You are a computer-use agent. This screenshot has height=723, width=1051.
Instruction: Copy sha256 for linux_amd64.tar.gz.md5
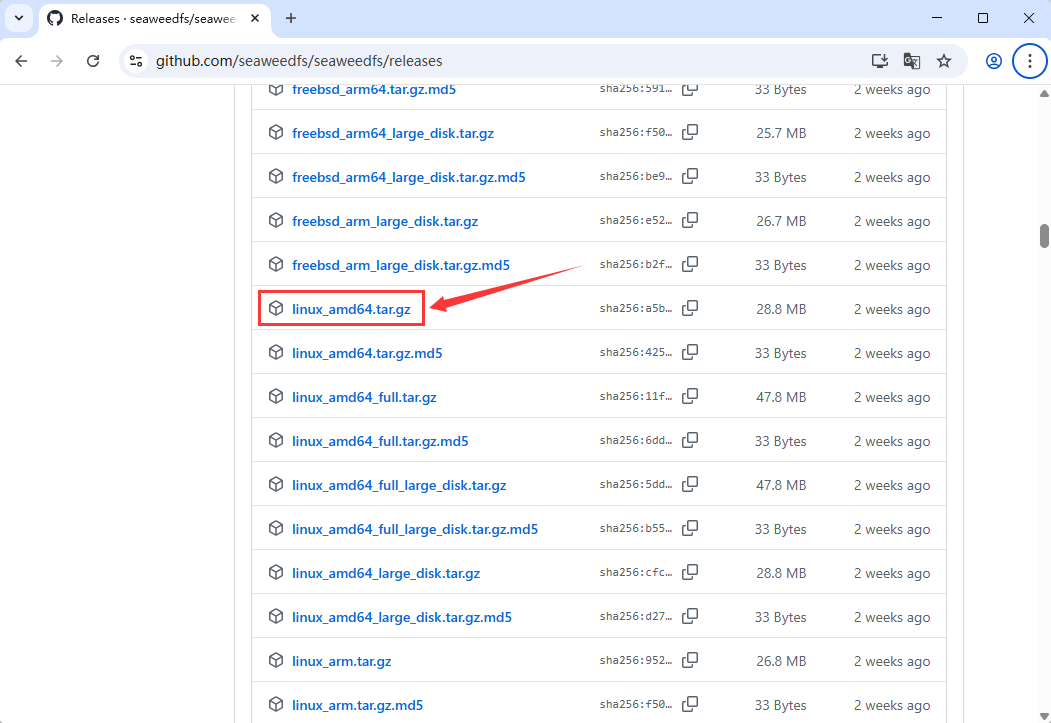point(690,352)
